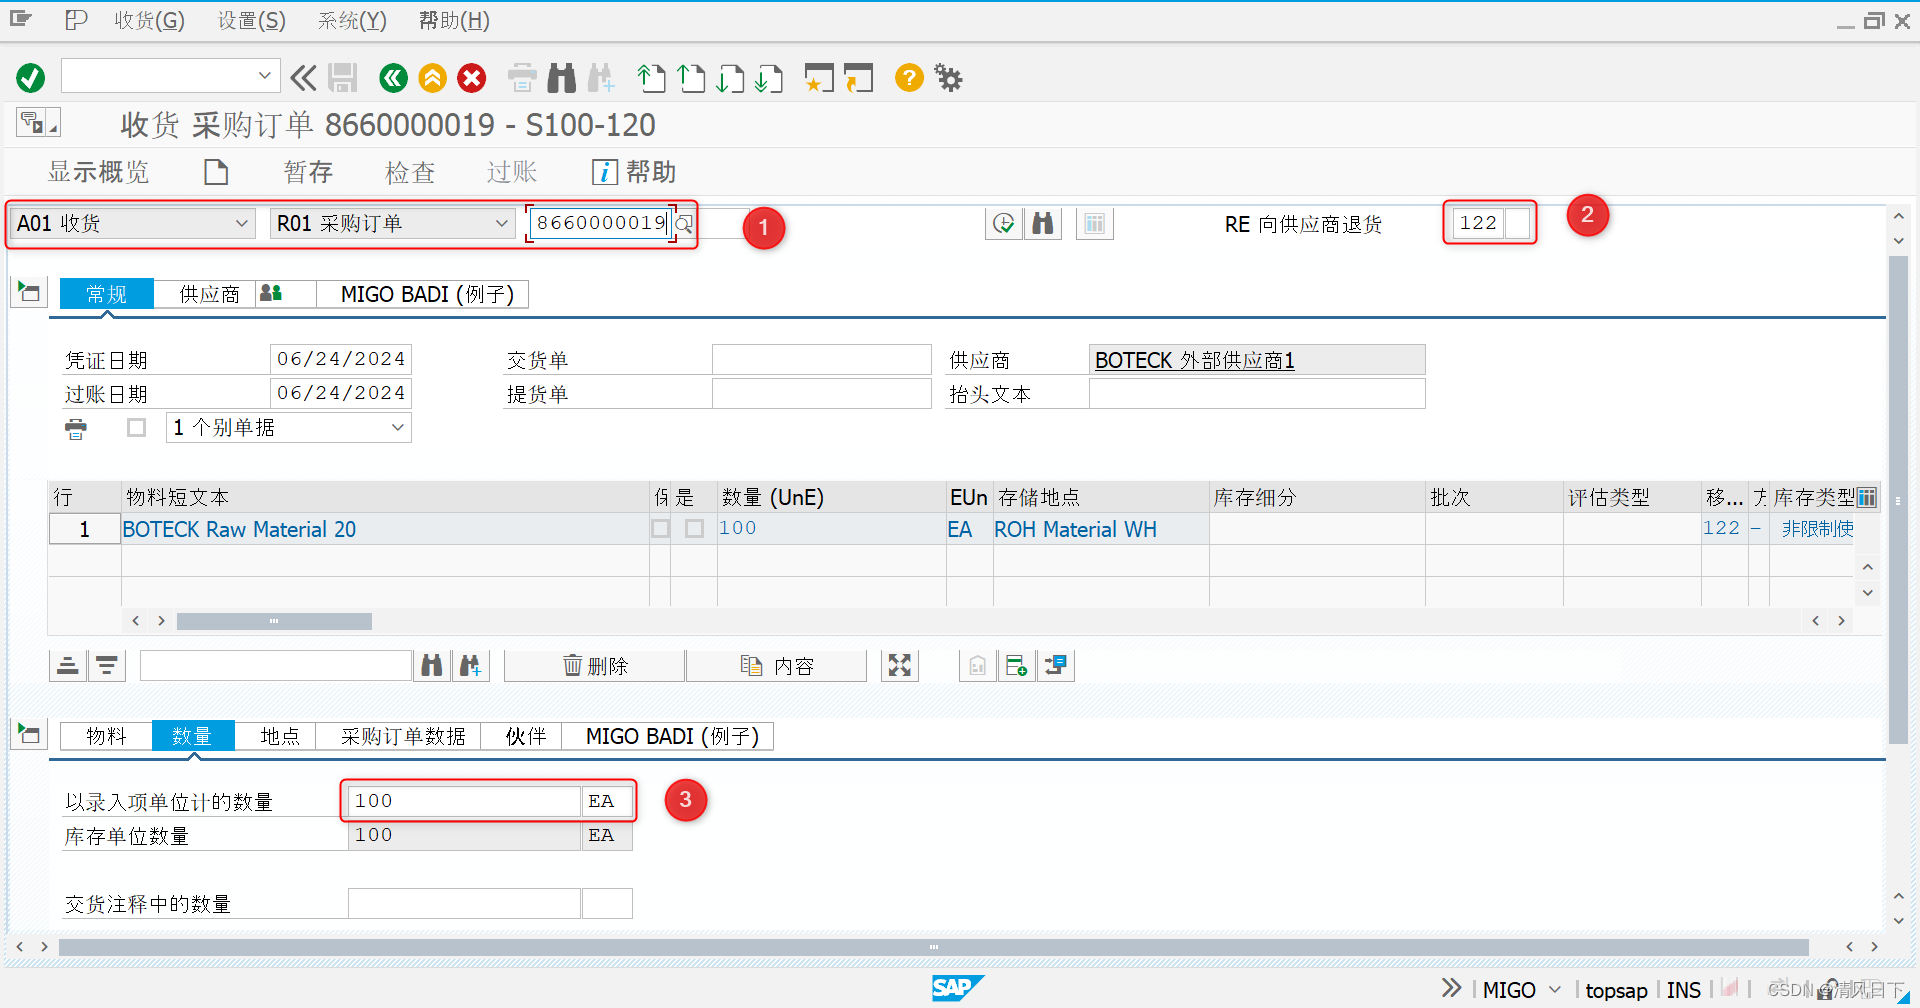The image size is (1920, 1008).
Task: Click the collective slip printer icon
Action: [x=76, y=429]
